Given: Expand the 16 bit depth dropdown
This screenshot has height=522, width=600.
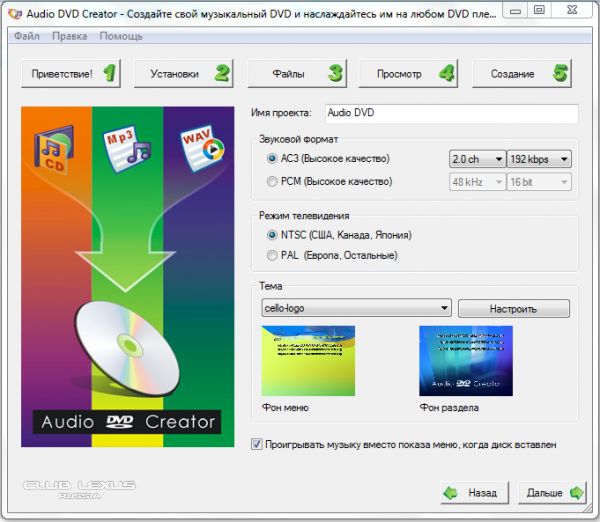Looking at the screenshot, I should coord(539,182).
